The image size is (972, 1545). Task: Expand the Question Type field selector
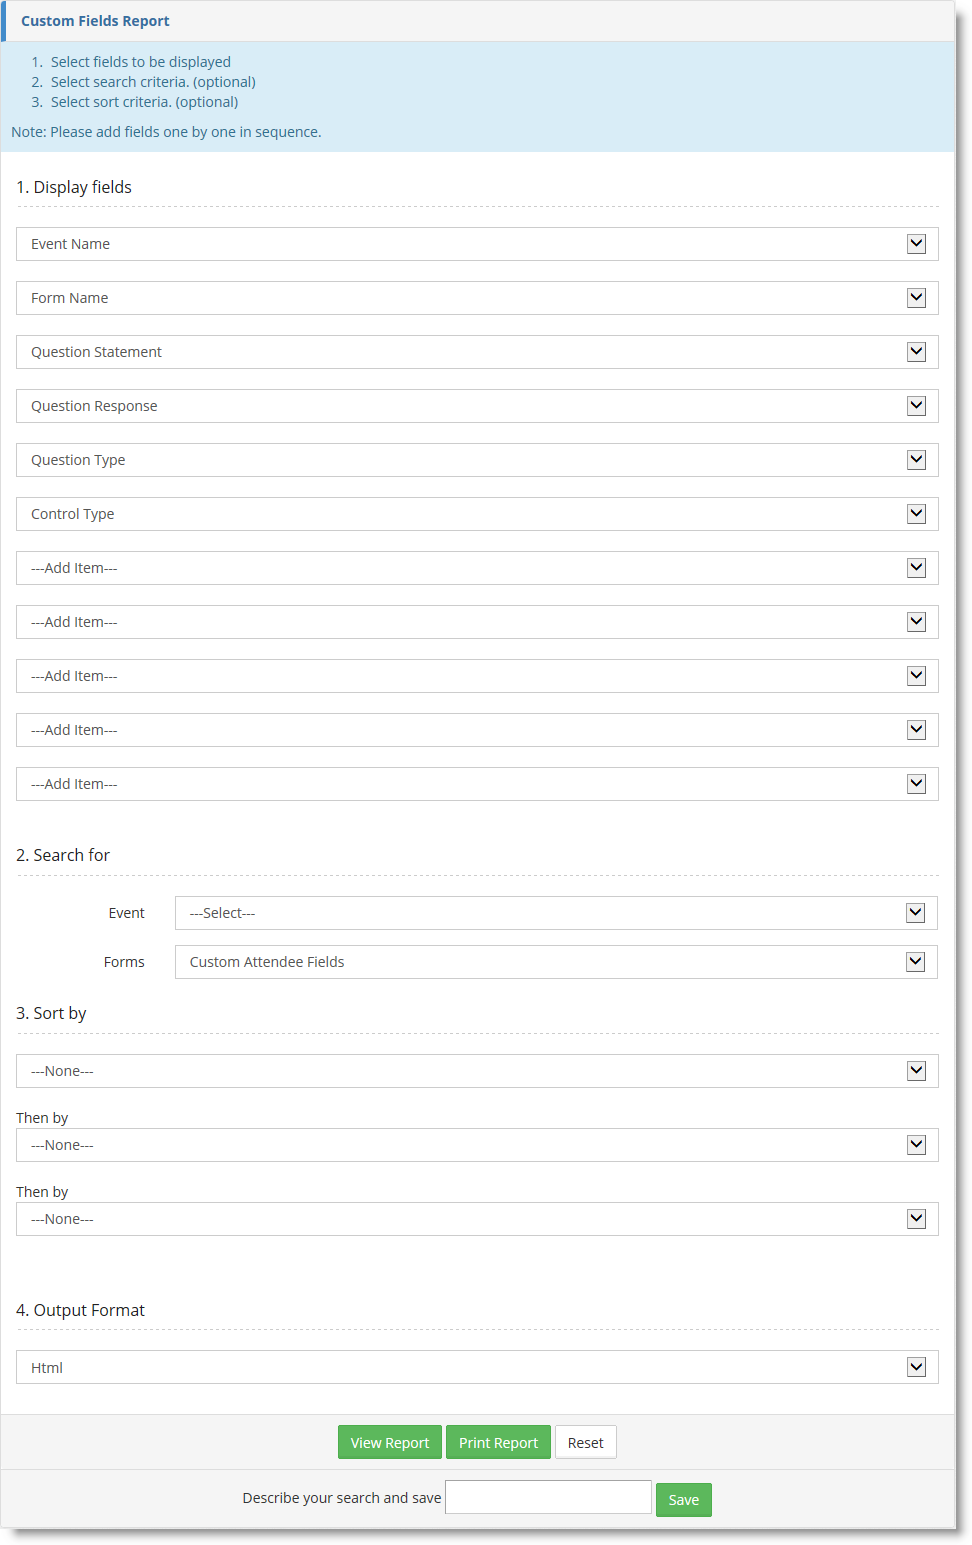coord(477,460)
